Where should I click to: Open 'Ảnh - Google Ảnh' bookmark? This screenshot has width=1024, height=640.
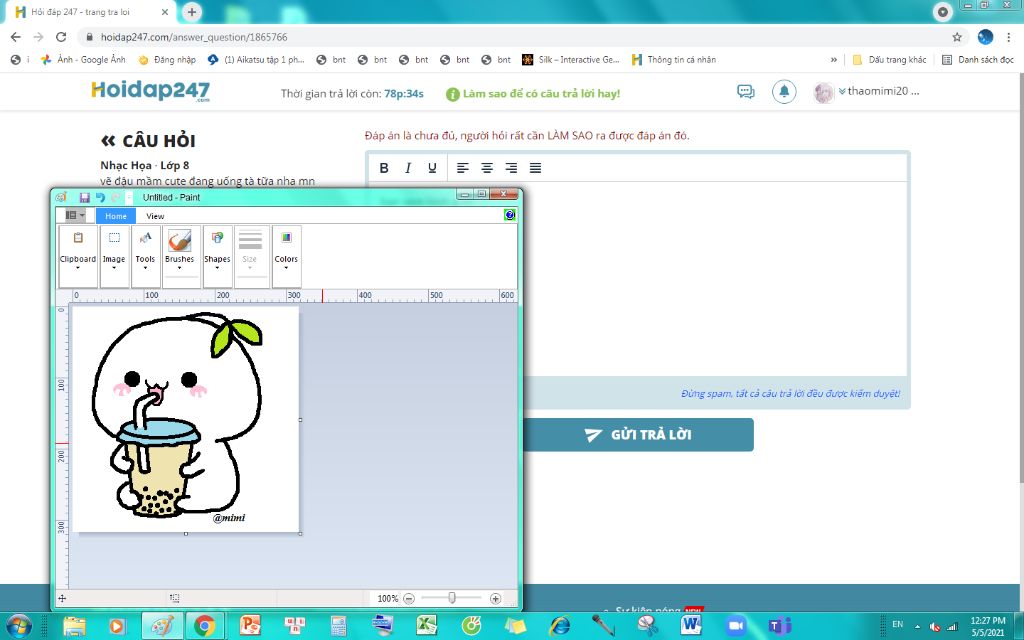coord(83,59)
